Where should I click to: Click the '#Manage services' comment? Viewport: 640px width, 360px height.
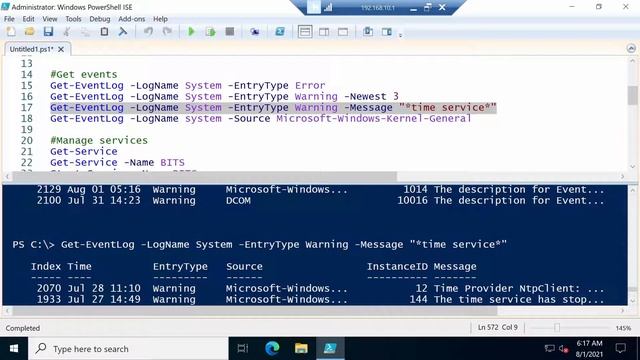pos(99,140)
